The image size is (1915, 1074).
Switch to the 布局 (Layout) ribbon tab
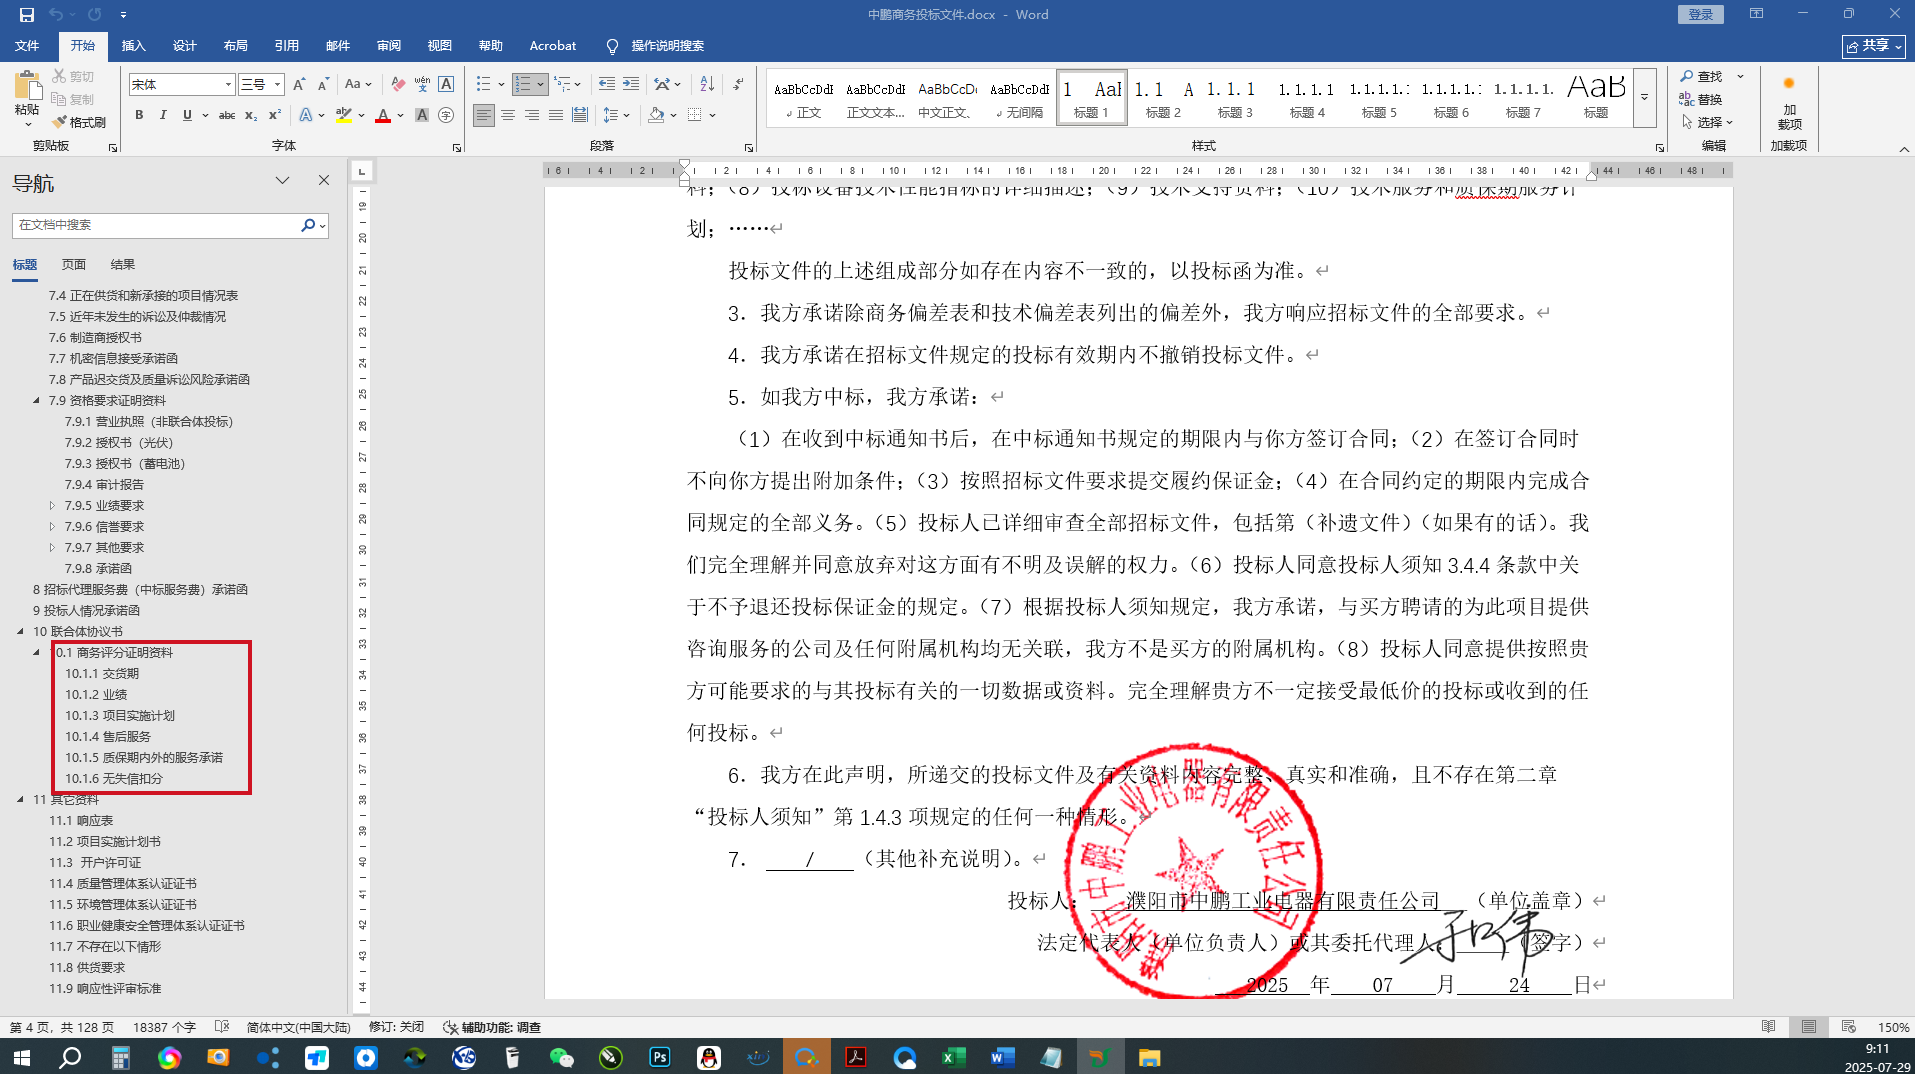pos(236,45)
